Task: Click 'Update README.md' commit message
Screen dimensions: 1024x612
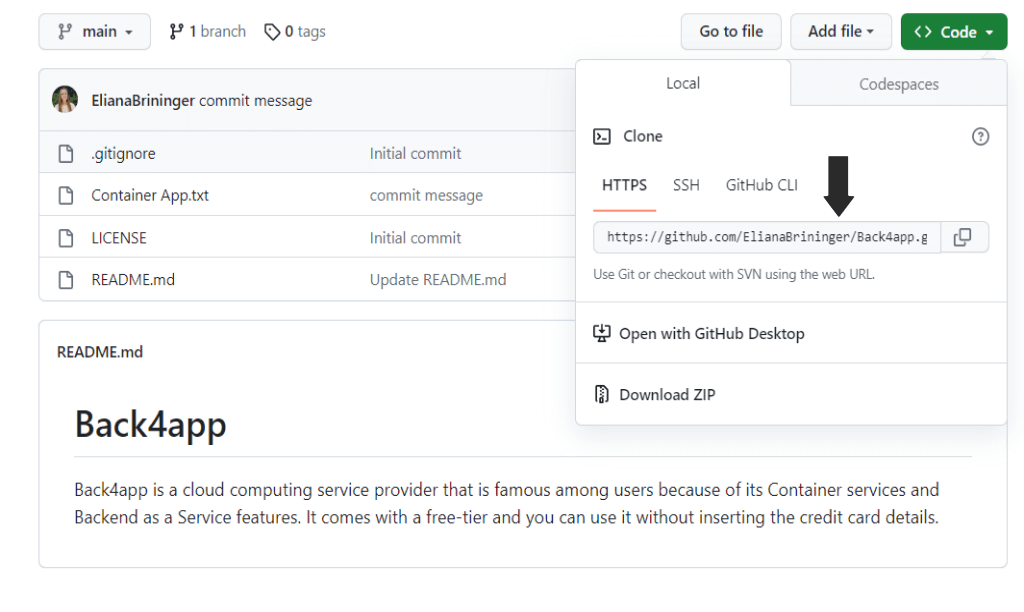Action: (x=438, y=280)
